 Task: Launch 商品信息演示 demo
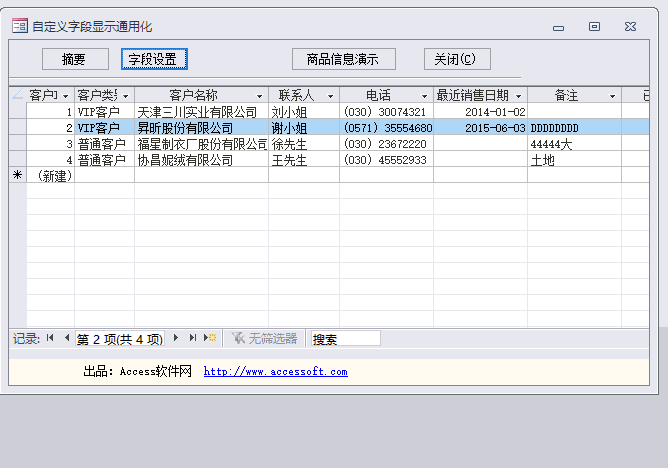[344, 59]
